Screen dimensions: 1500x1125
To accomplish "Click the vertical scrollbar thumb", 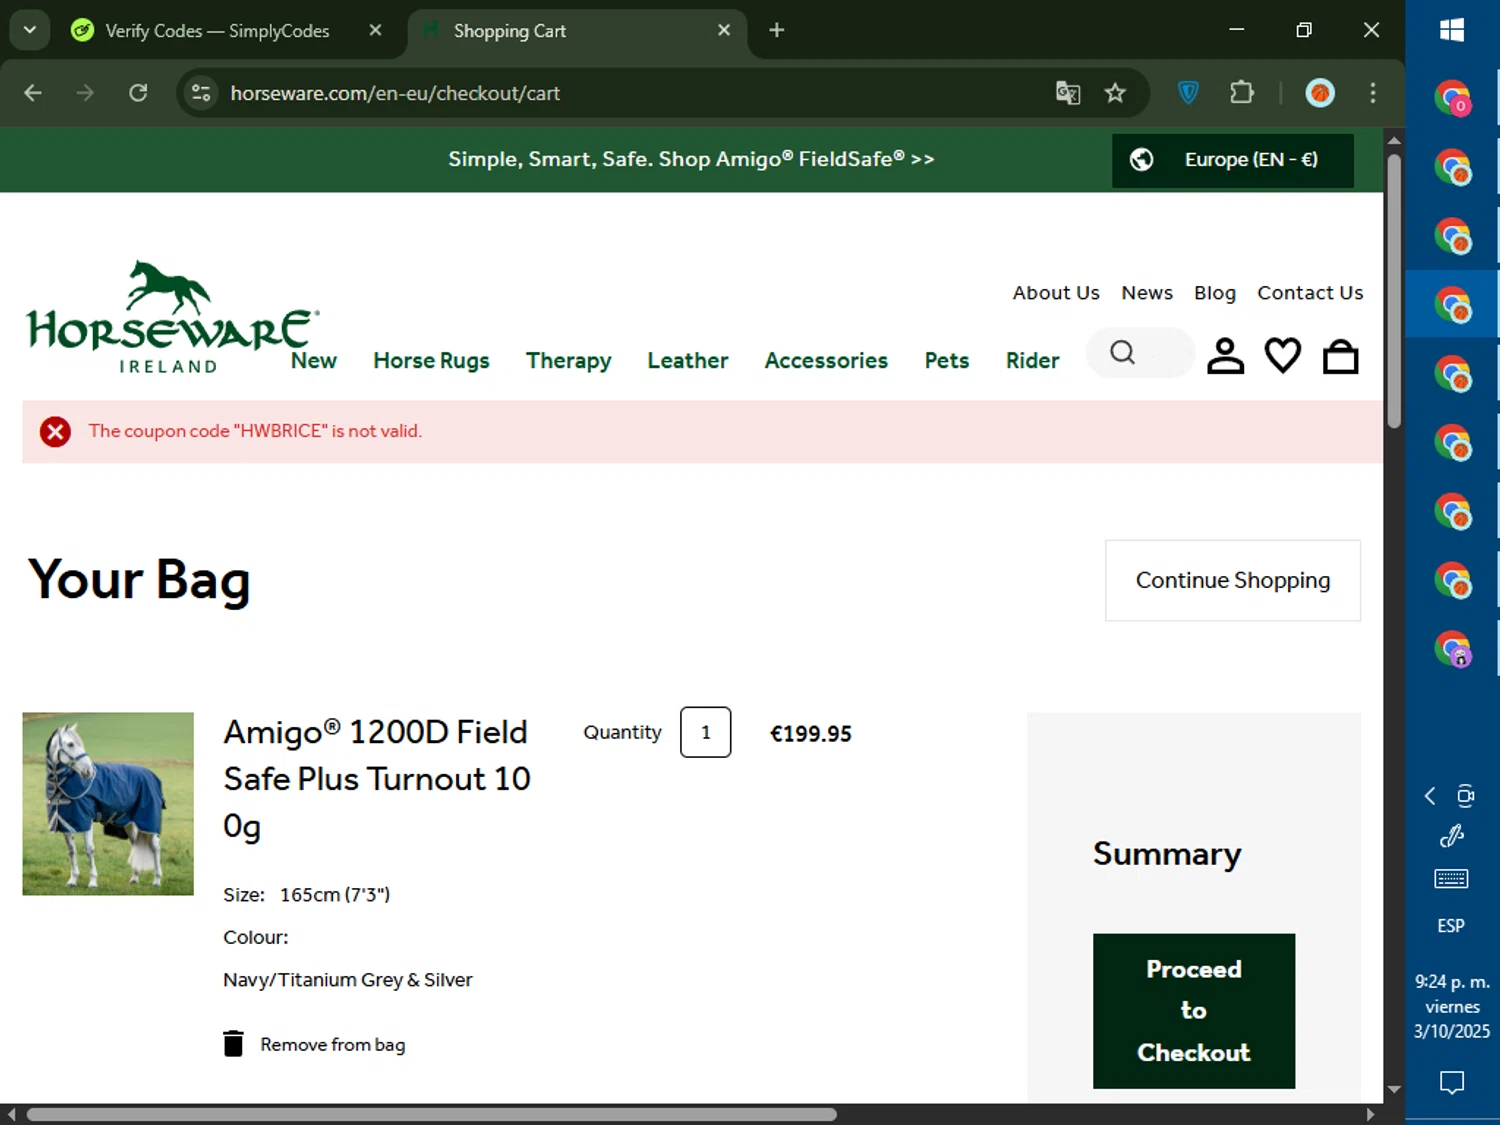I will coord(1394,291).
